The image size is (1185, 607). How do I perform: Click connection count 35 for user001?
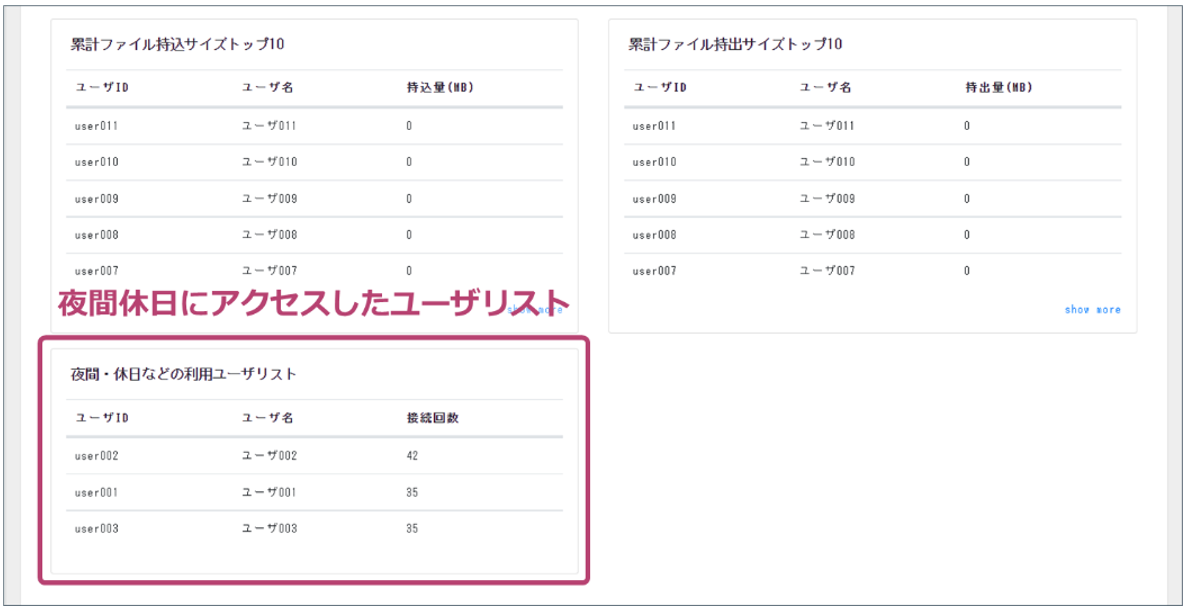(412, 493)
